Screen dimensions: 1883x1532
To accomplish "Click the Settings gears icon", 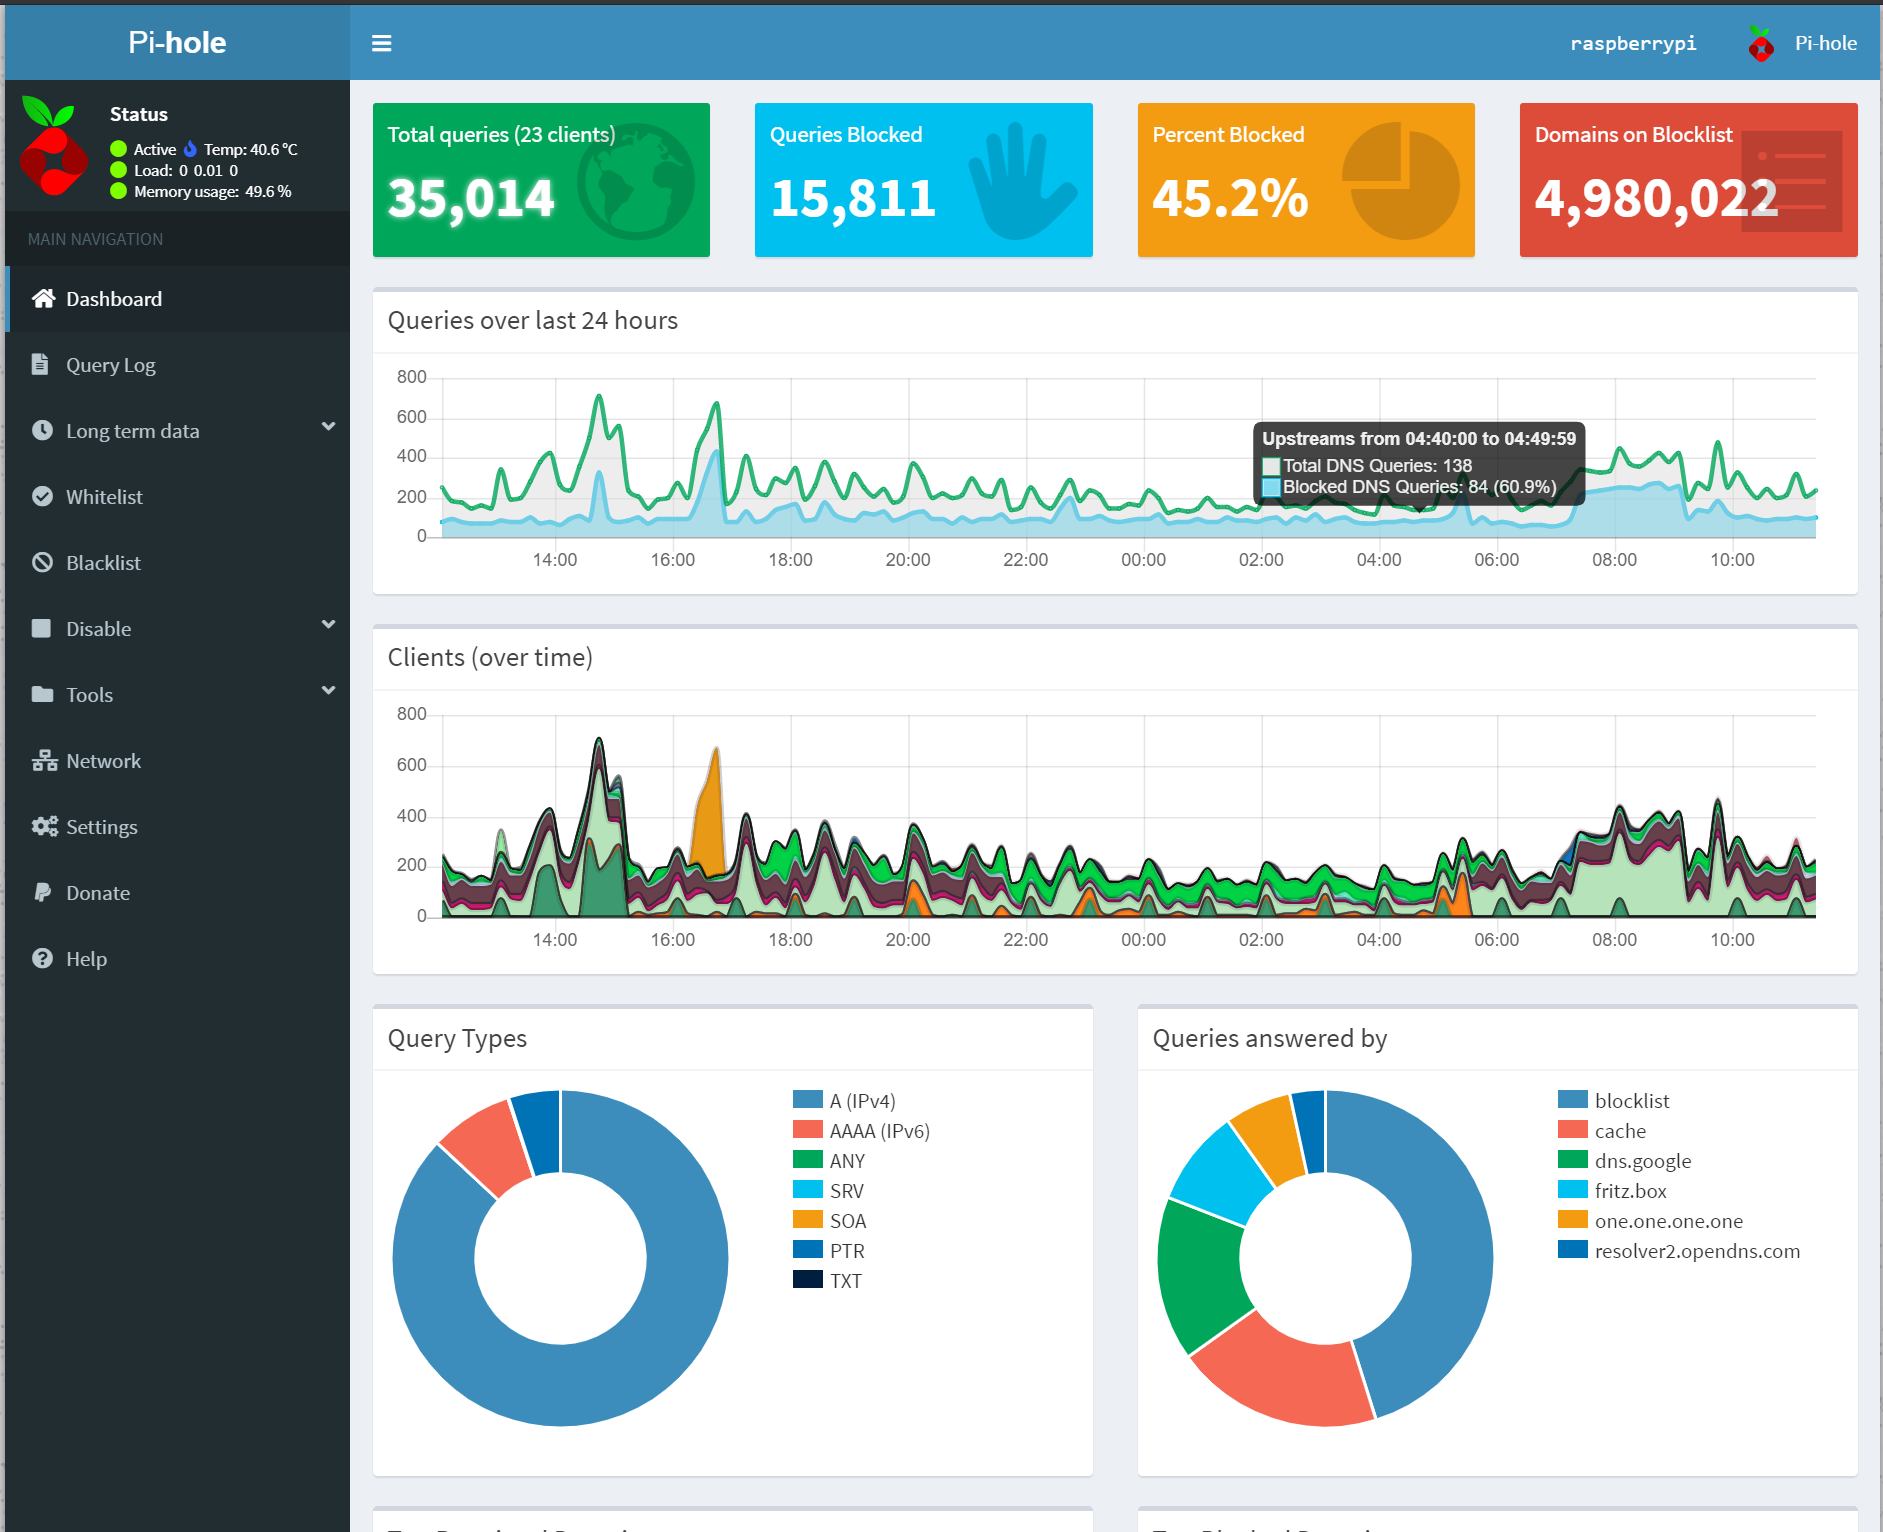I will [x=44, y=826].
